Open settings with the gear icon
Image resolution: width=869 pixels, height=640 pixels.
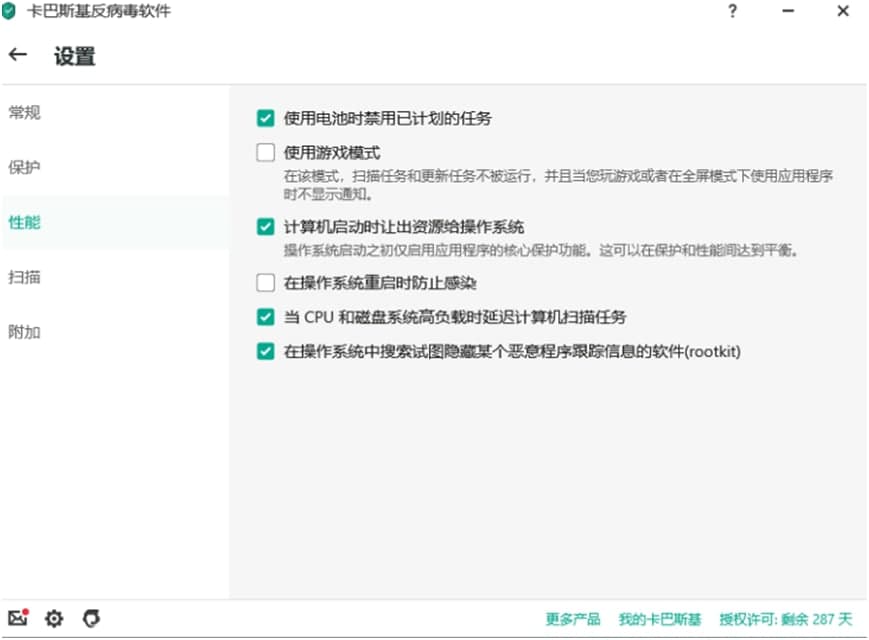54,618
